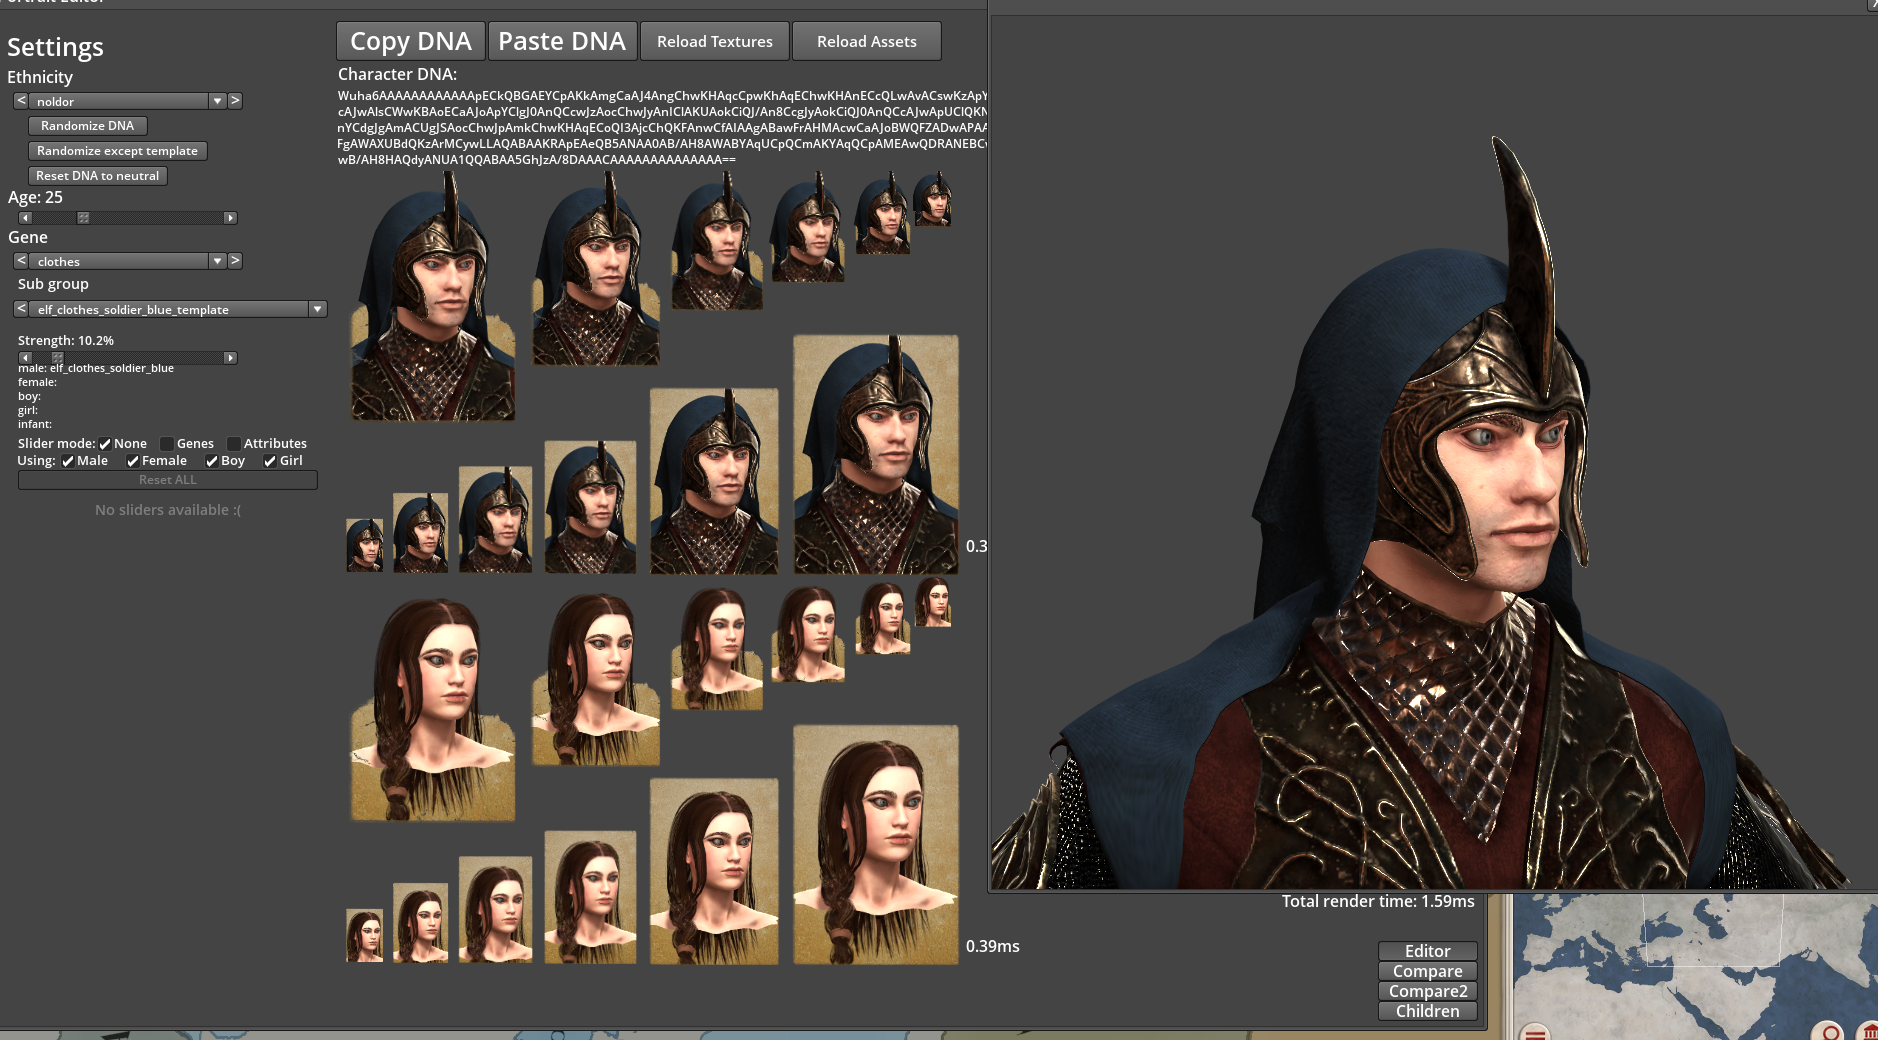Click previous sub group arrow
Image resolution: width=1878 pixels, height=1040 pixels.
tap(20, 309)
